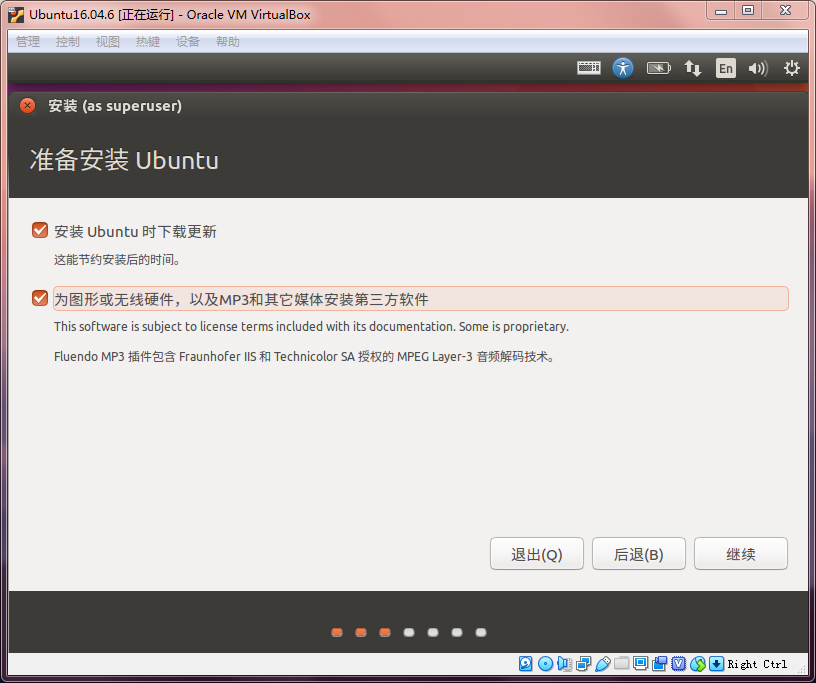Click the battery status indicator
Viewport: 816px width, 683px height.
(658, 68)
